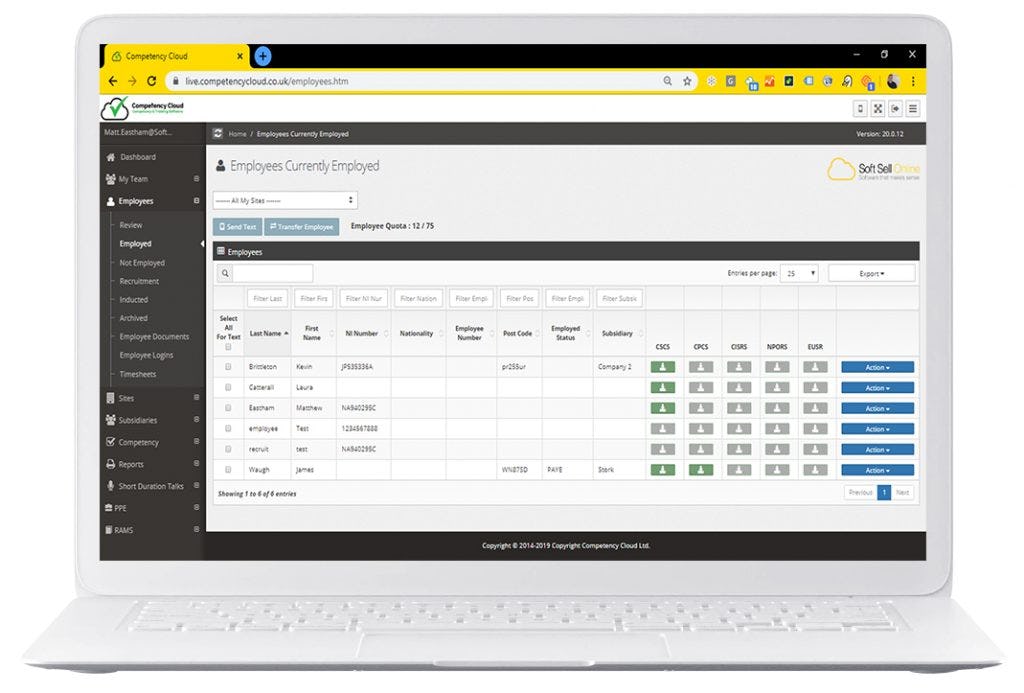Open the Action dropdown for Eastham
Screen dimensions: 1024x693
point(876,408)
